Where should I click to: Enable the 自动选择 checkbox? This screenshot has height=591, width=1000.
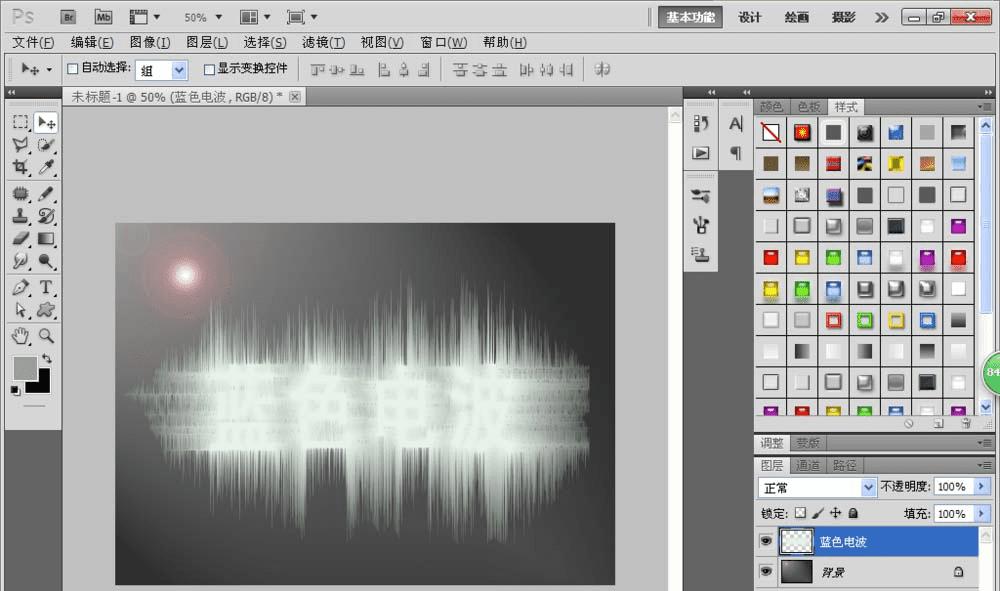(x=72, y=69)
